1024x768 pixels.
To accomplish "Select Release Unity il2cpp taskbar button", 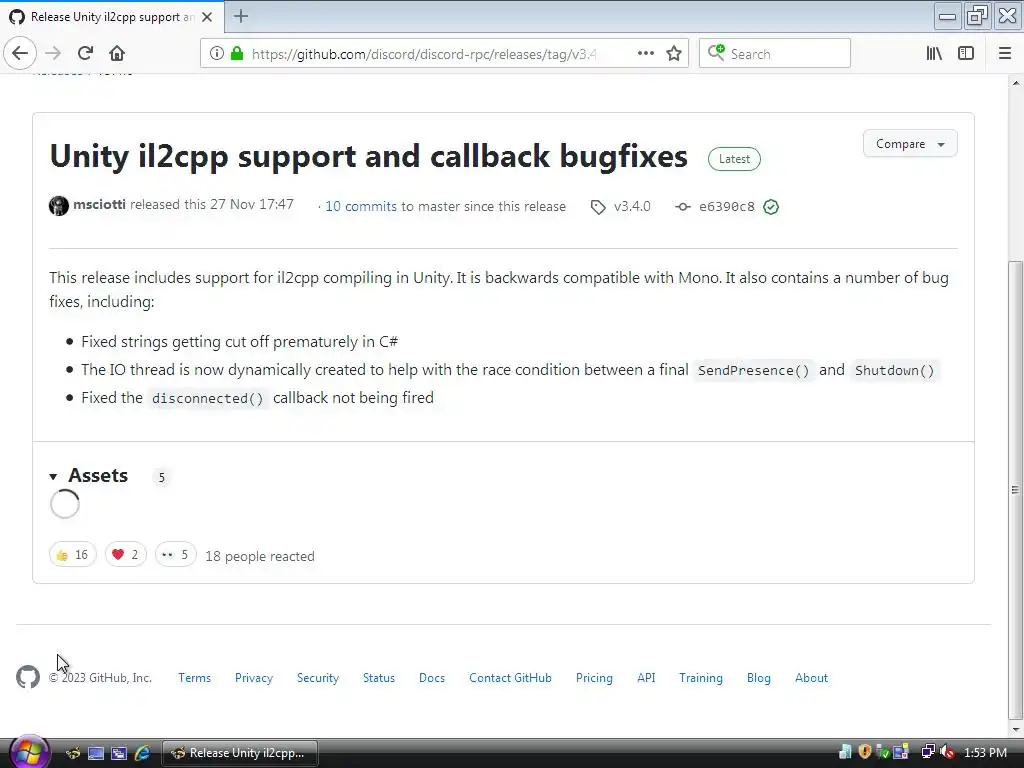I will click(240, 753).
